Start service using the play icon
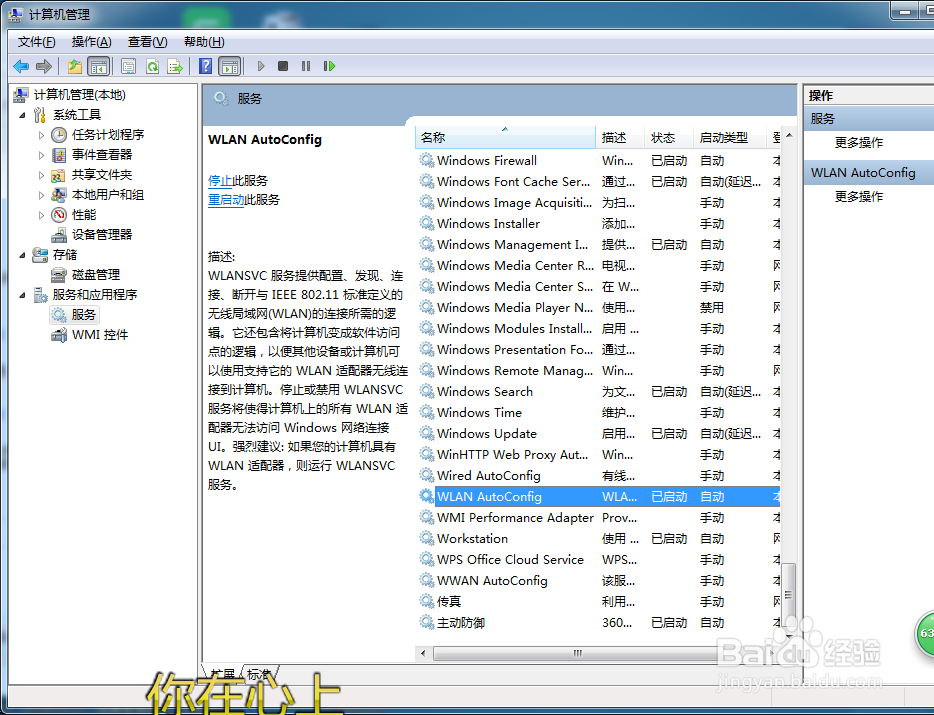The height and width of the screenshot is (715, 934). pos(261,66)
